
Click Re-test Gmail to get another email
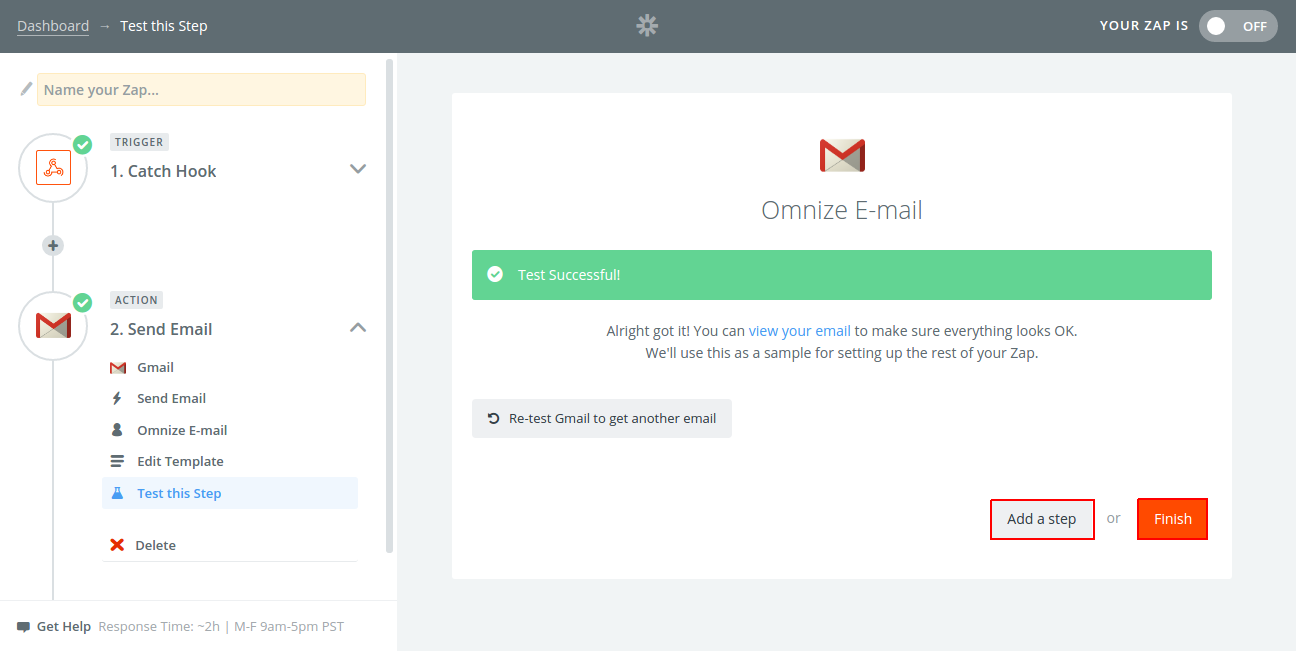coord(602,419)
